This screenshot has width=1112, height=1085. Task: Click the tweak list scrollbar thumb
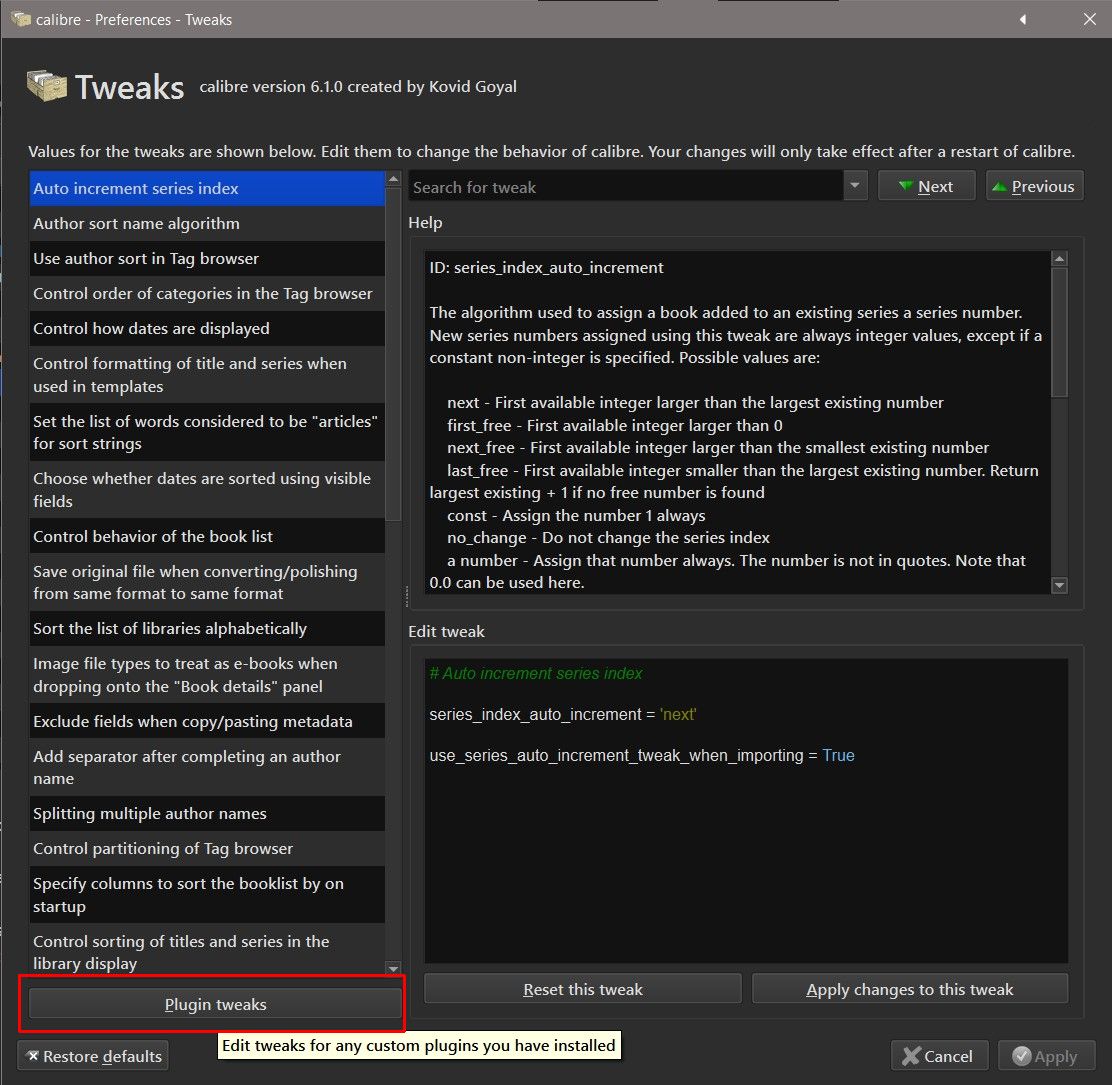point(393,355)
